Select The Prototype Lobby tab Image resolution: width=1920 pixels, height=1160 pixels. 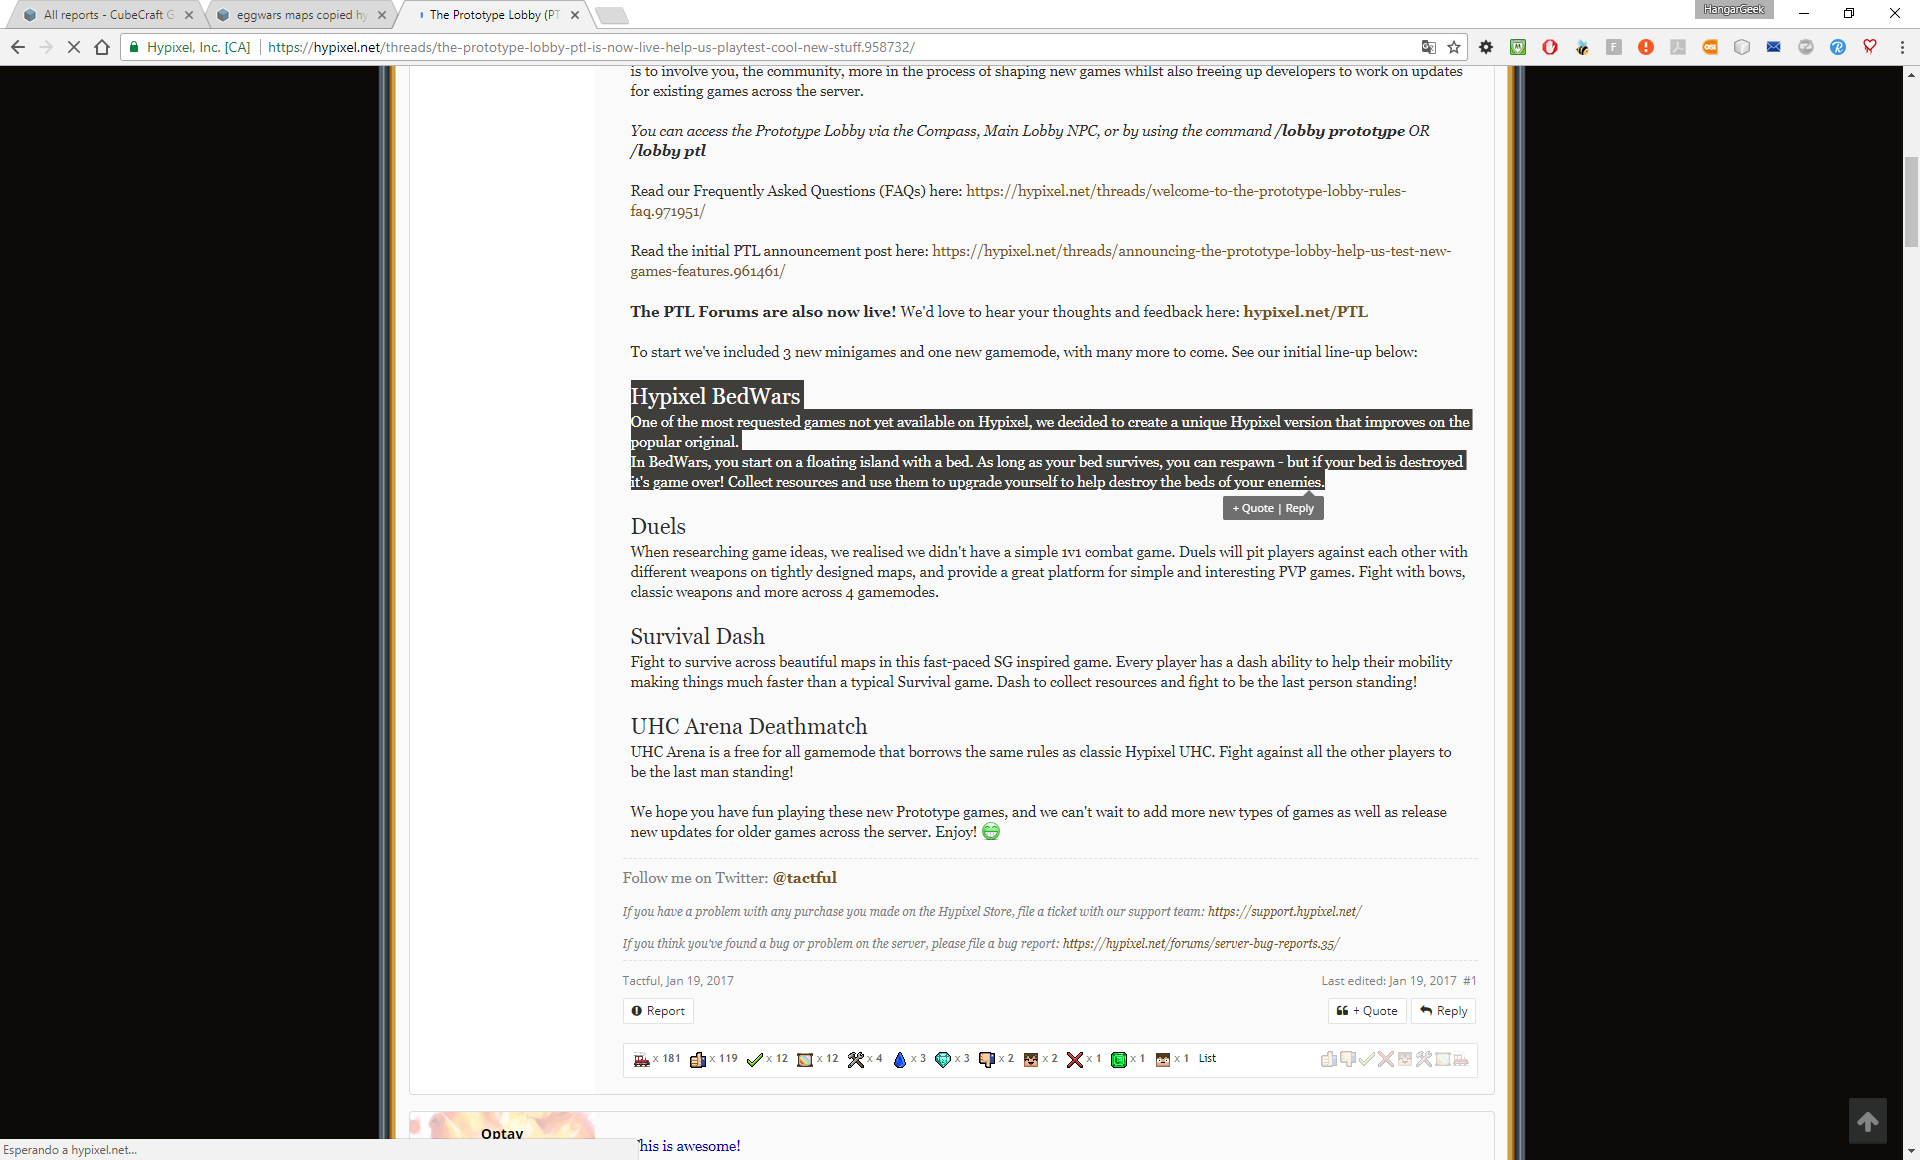click(490, 15)
